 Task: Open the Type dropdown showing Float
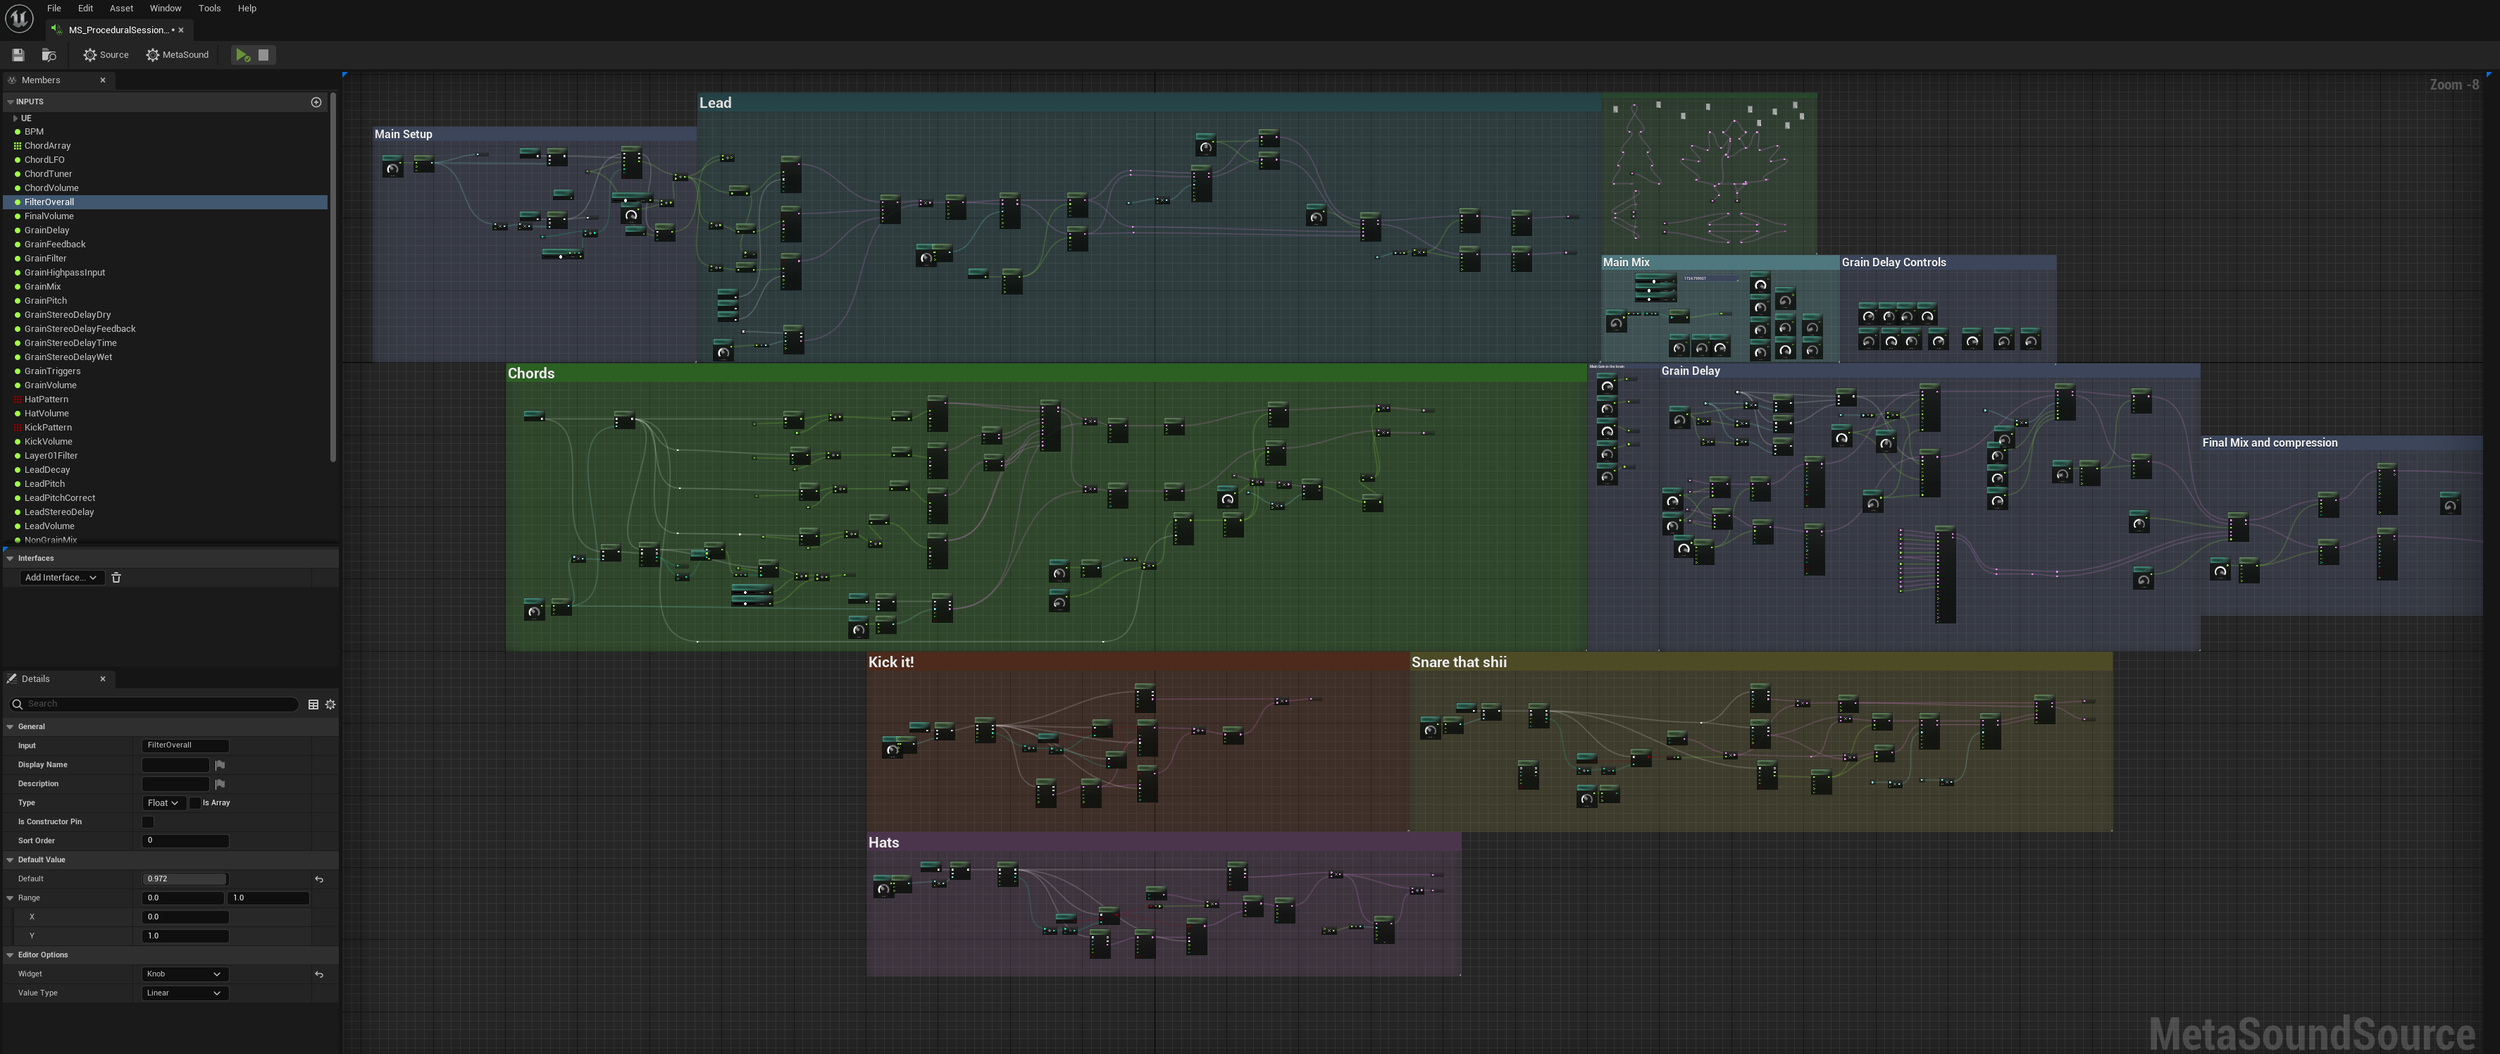pyautogui.click(x=163, y=803)
